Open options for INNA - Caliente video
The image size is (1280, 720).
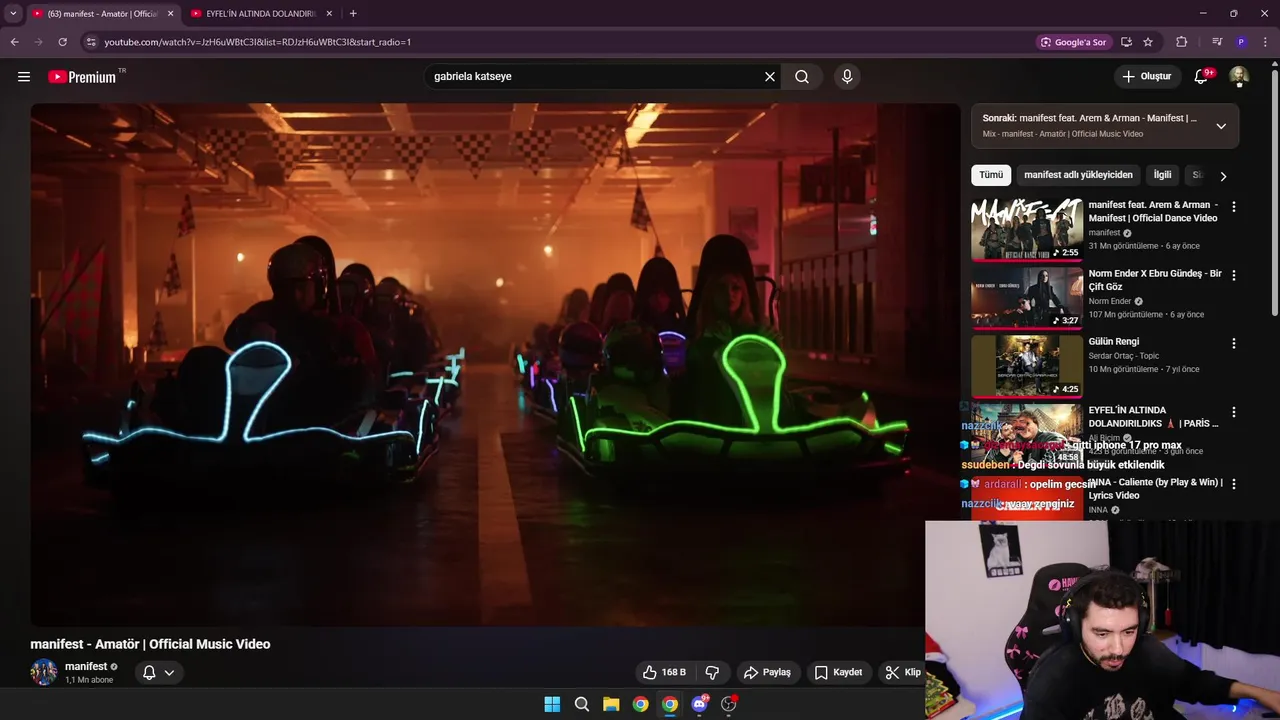(1233, 484)
